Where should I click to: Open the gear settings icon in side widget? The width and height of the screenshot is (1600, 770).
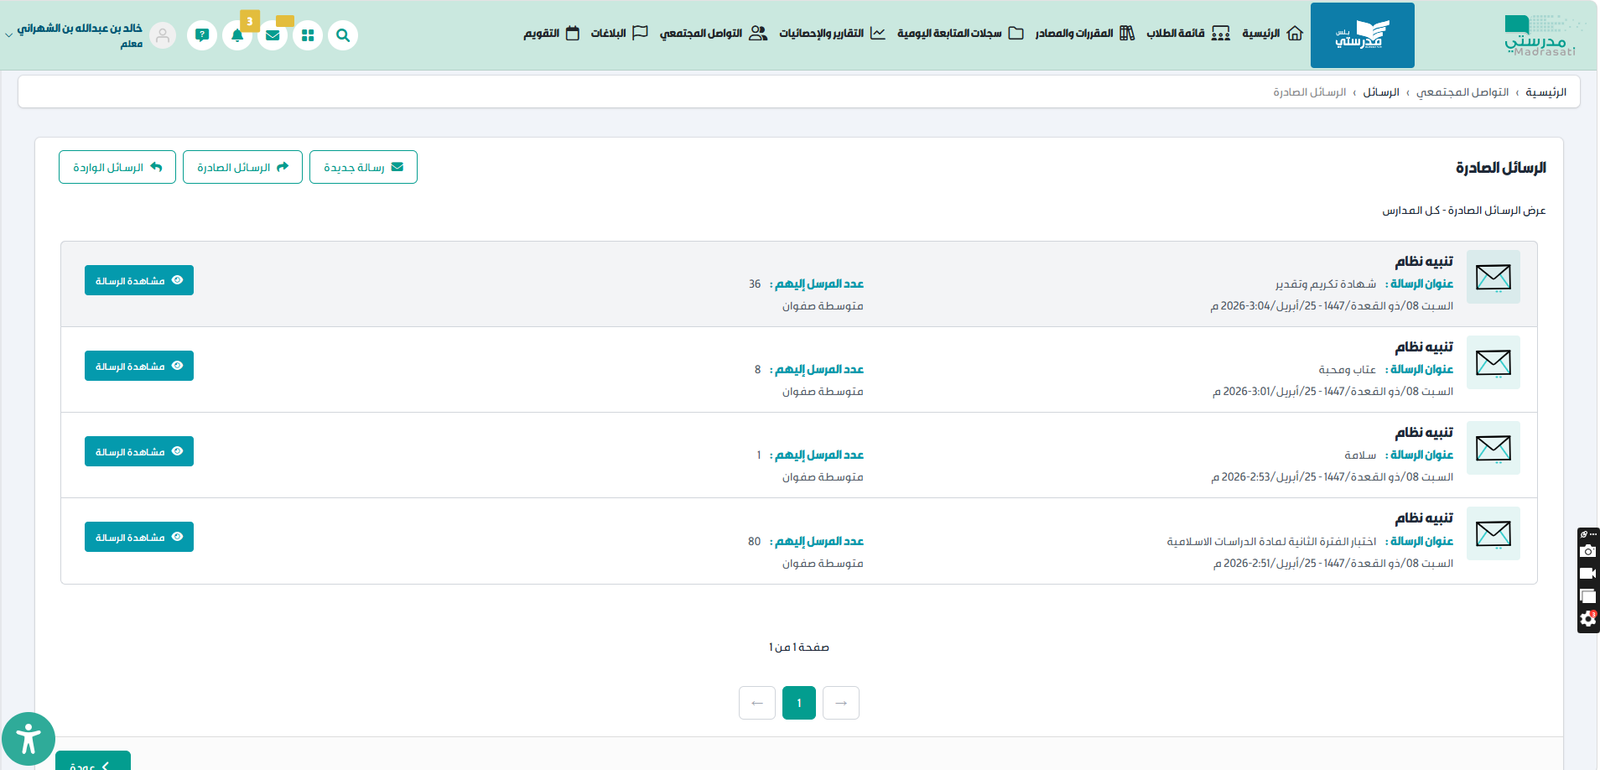pos(1588,619)
